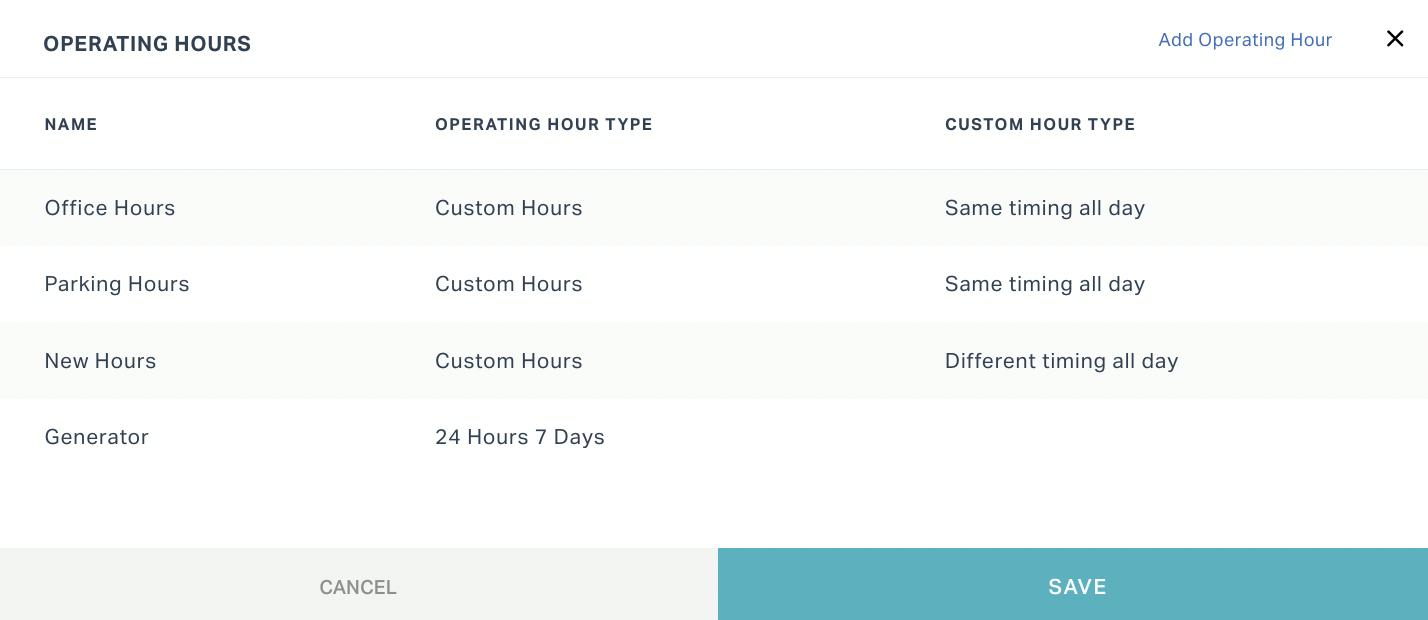Select the Generator operating hour
1428x620 pixels.
(96, 437)
